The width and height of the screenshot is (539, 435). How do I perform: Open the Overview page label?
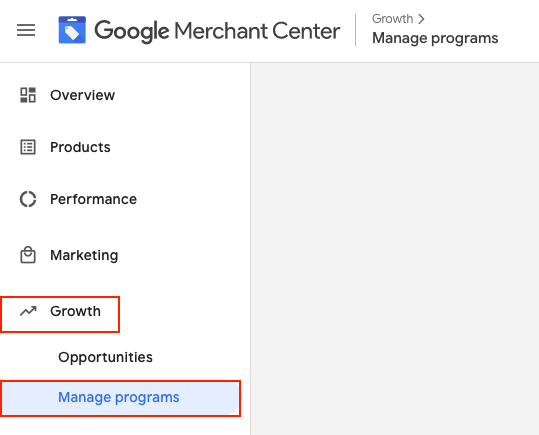[x=82, y=95]
